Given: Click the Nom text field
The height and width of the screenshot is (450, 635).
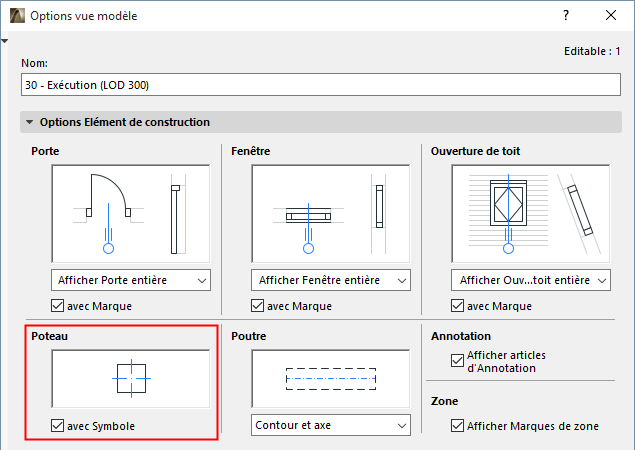Looking at the screenshot, I should click(x=320, y=85).
